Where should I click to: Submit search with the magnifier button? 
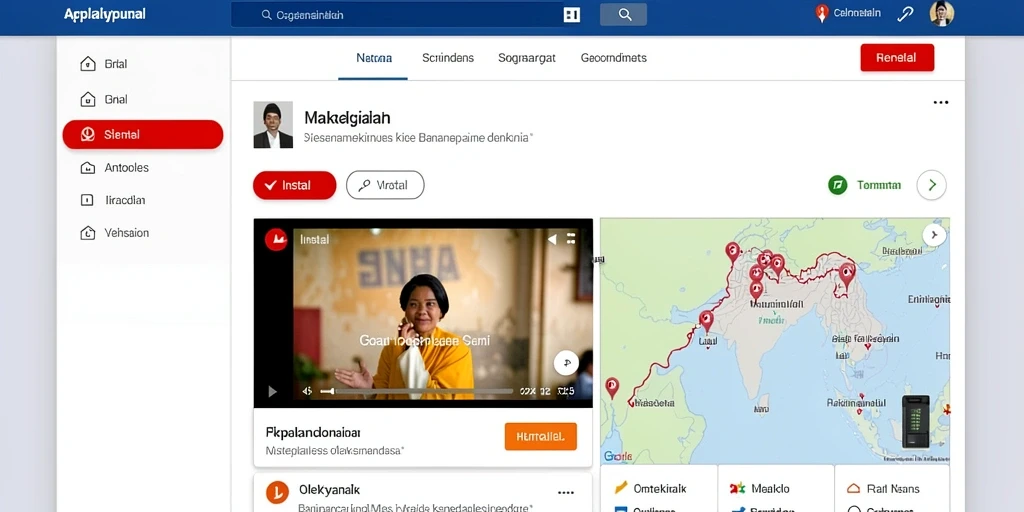point(624,14)
